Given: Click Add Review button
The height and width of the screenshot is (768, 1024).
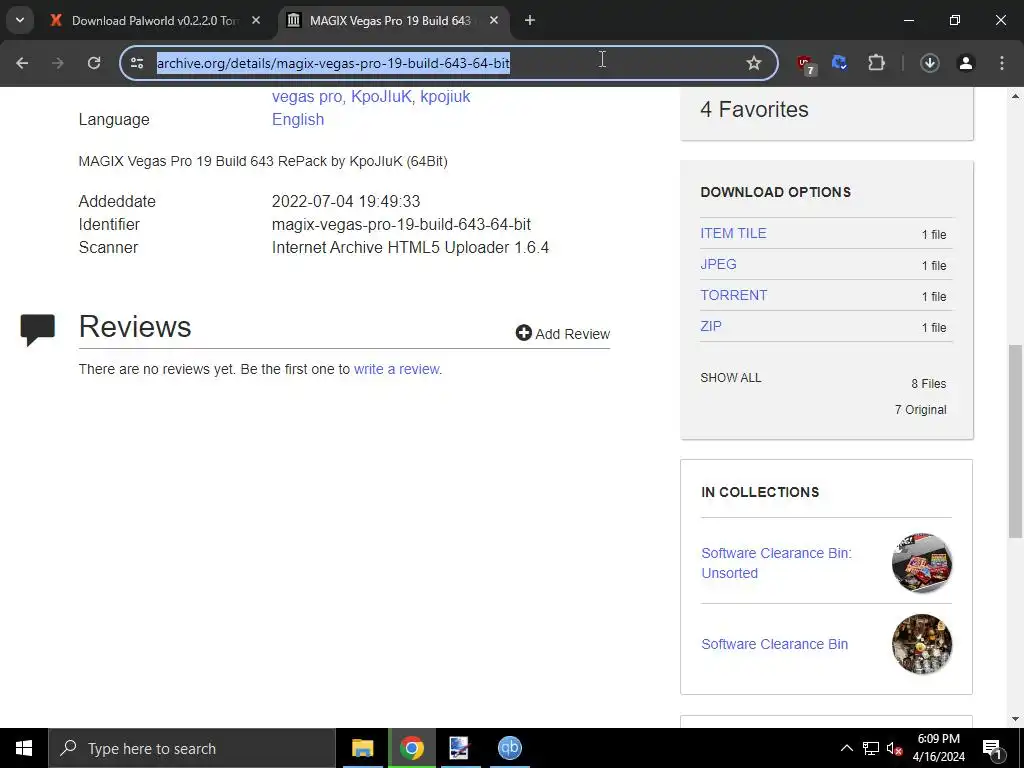Looking at the screenshot, I should coord(563,334).
